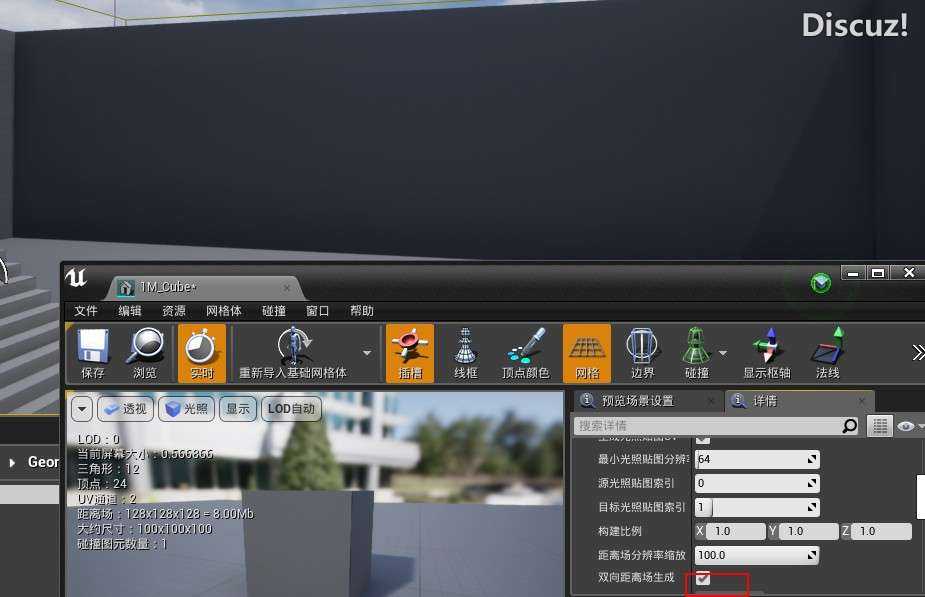Click the 浏览 (Browse) magnifier icon
Screen dimensions: 925x597
pos(145,347)
